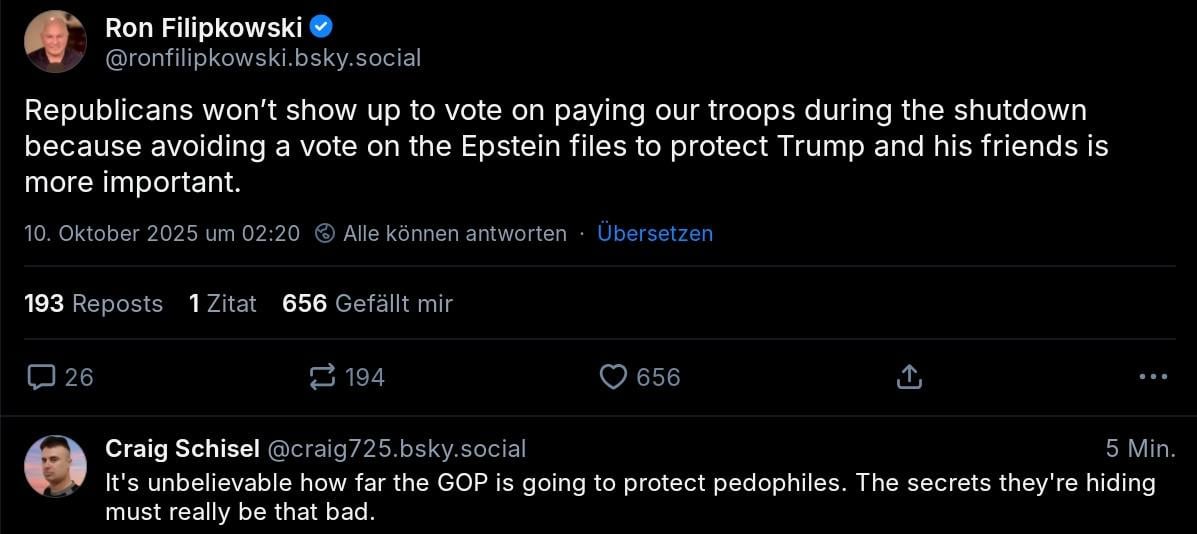
Task: Open the three-dot more options menu
Action: click(x=1152, y=377)
